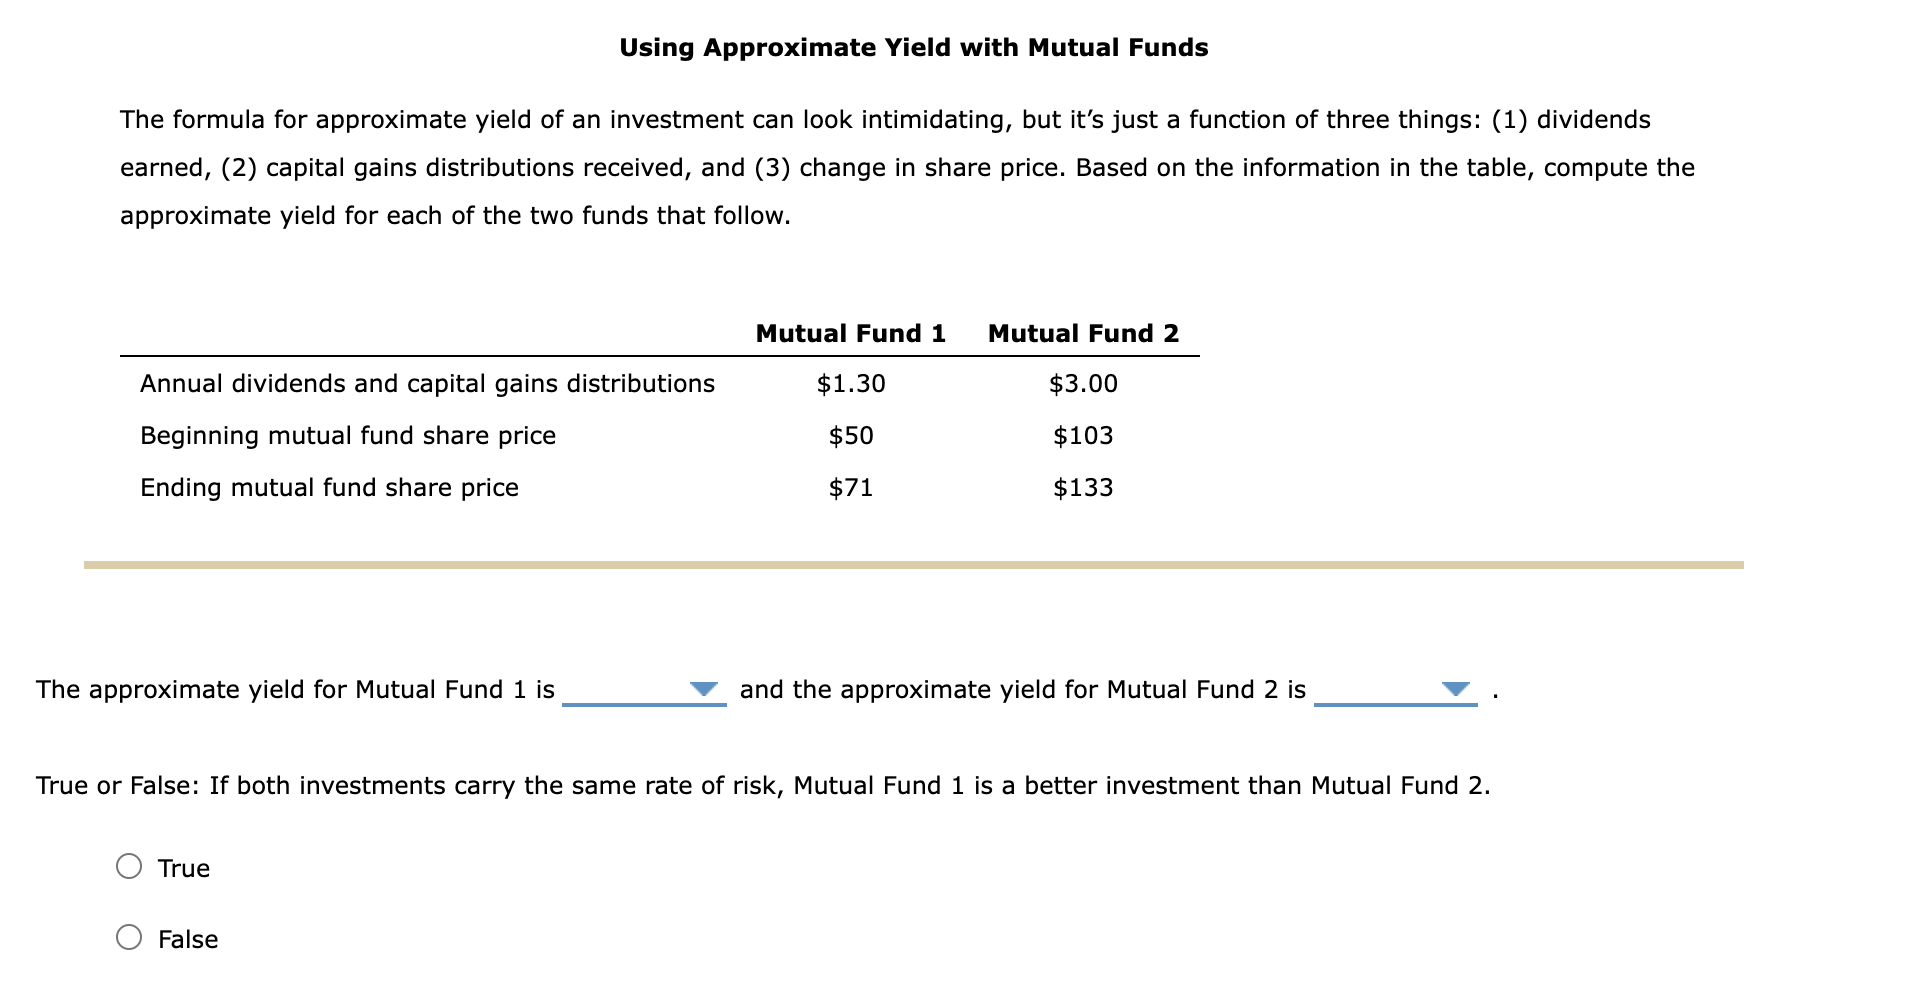Click the blue triangle on the second answer blank
The width and height of the screenshot is (1928, 994).
1457,689
